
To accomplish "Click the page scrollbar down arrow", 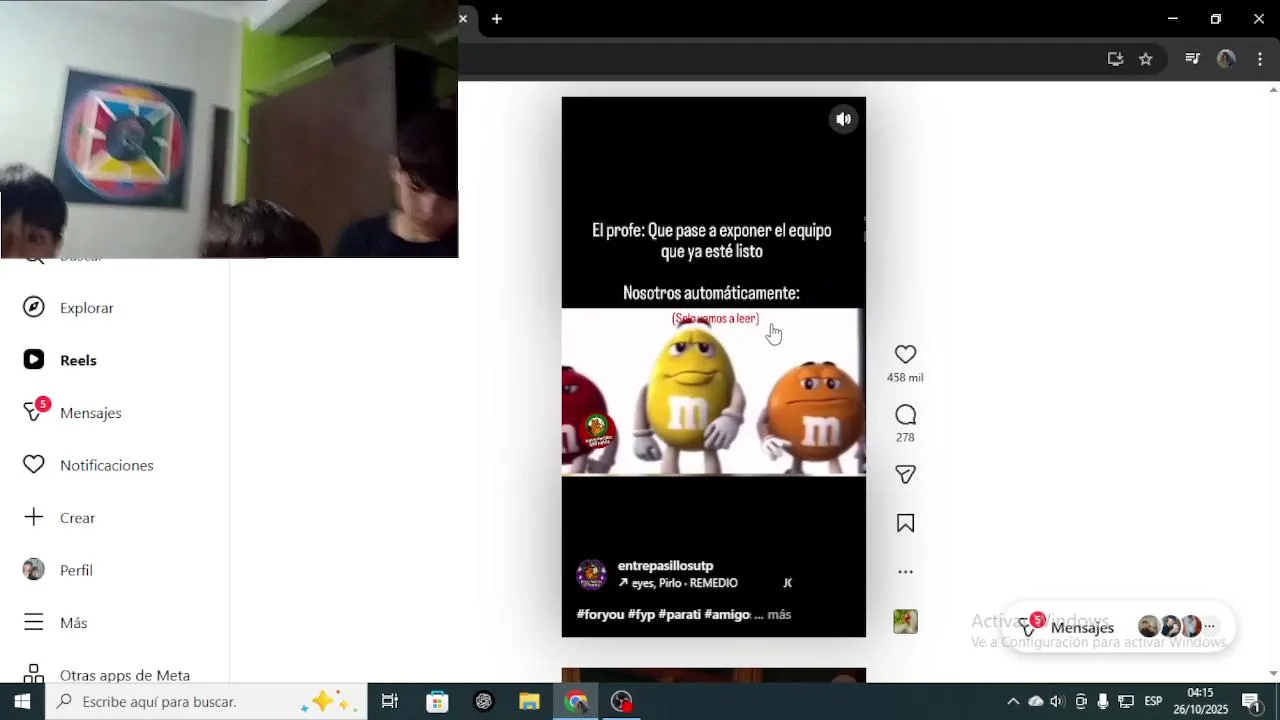I will (1273, 674).
